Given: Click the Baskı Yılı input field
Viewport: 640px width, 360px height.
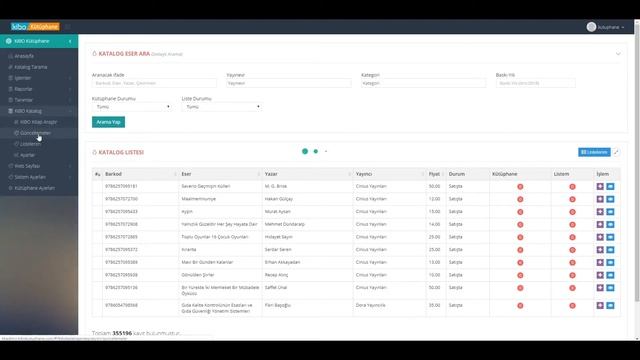Looking at the screenshot, I should (536, 83).
